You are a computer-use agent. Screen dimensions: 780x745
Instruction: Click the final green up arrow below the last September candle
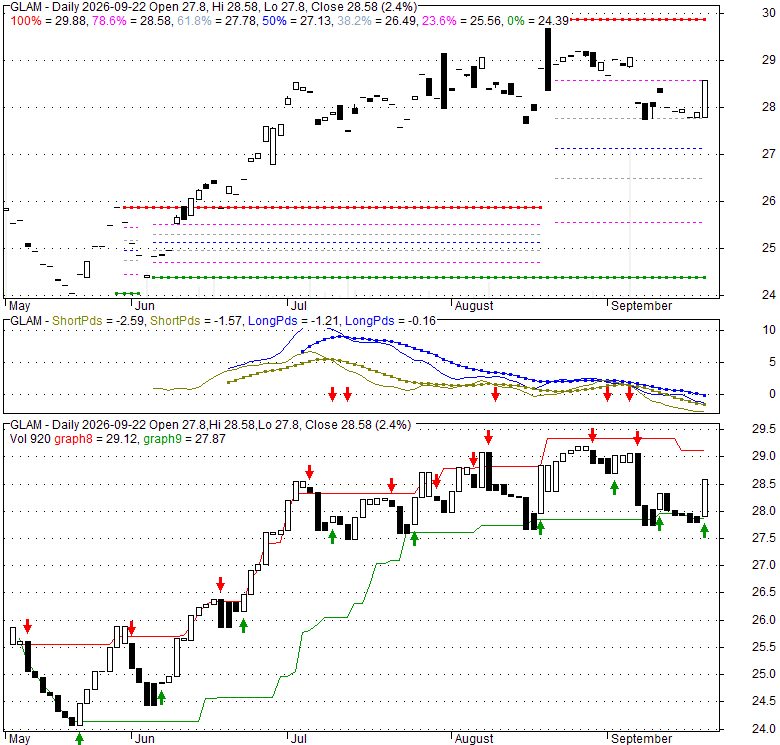pyautogui.click(x=704, y=531)
